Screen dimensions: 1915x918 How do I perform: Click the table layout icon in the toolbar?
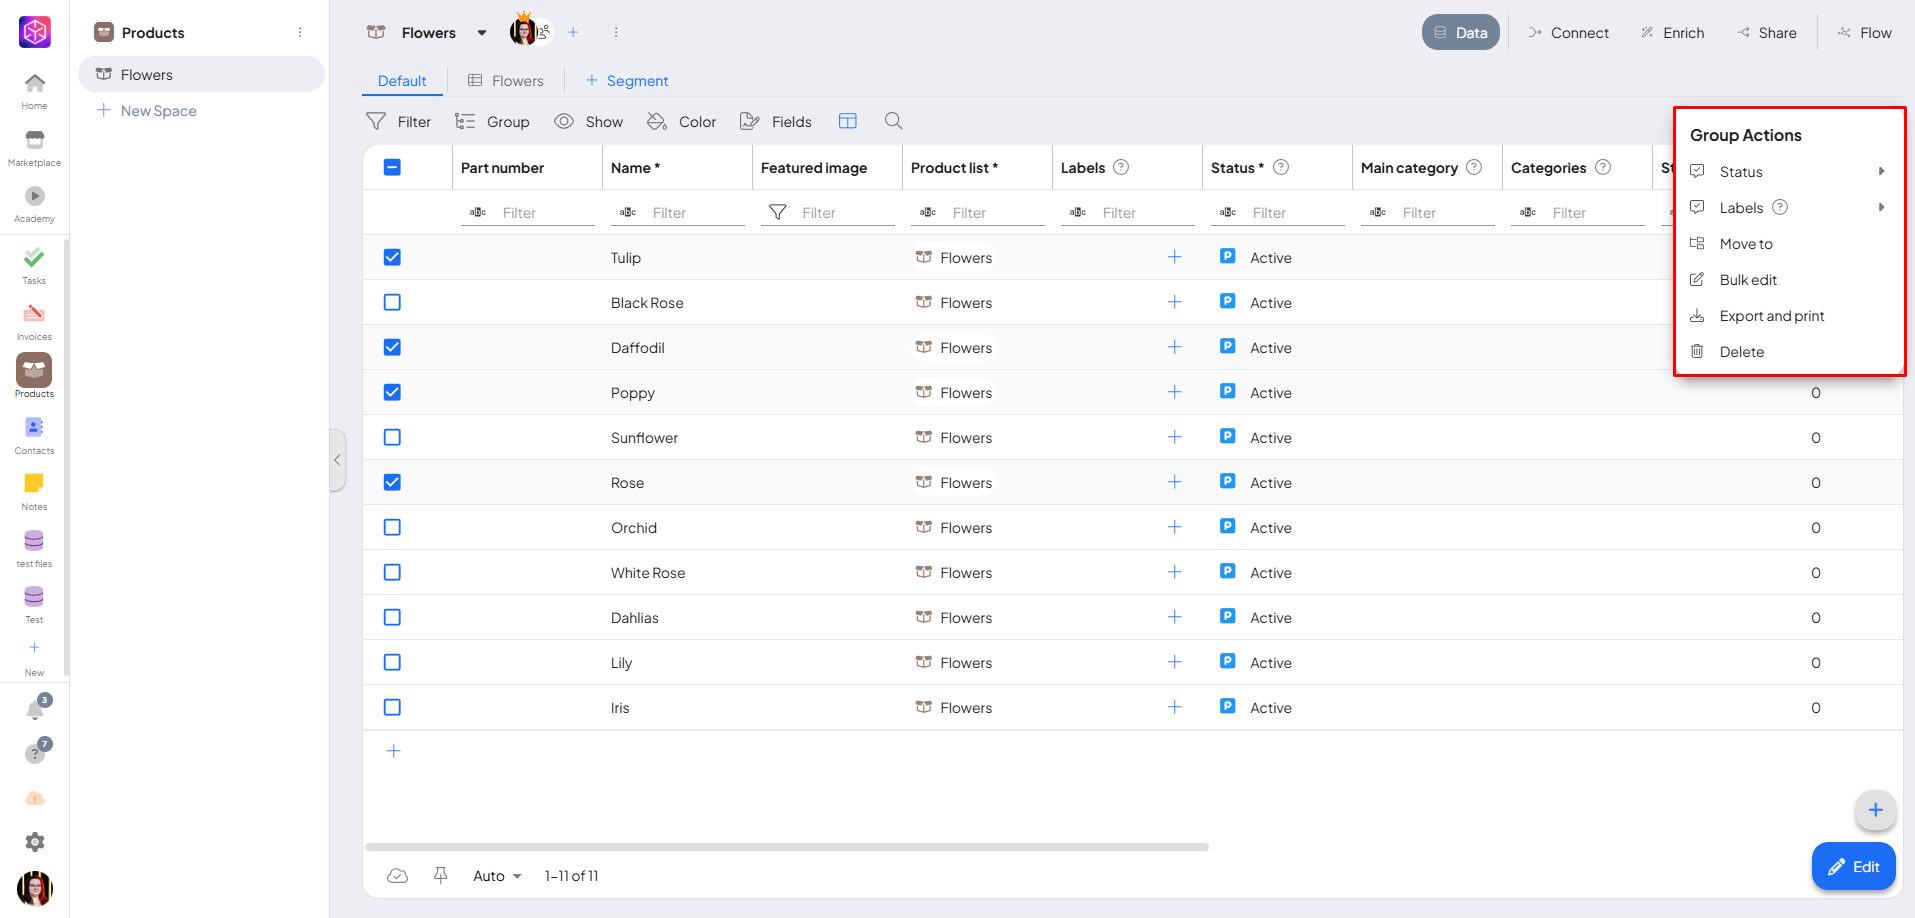(847, 121)
